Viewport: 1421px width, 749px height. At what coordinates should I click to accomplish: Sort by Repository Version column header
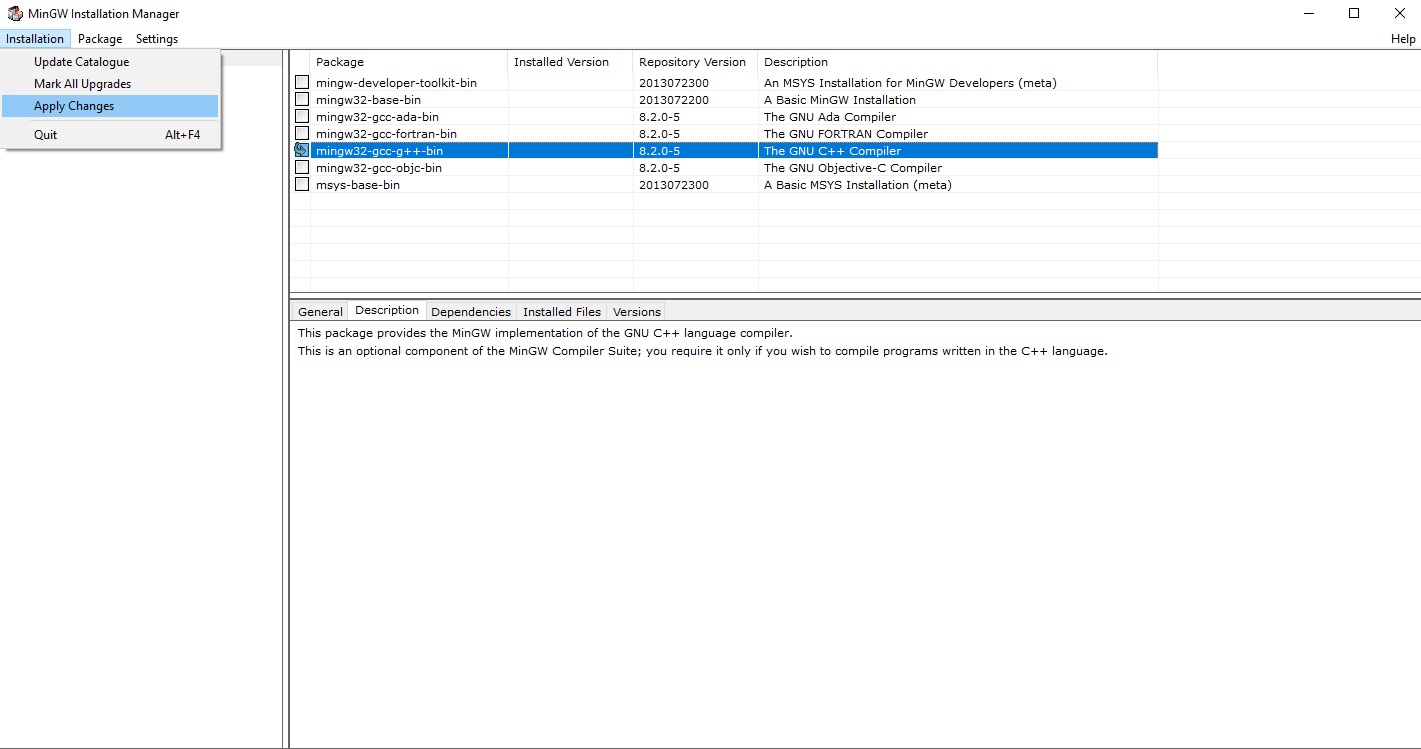696,62
